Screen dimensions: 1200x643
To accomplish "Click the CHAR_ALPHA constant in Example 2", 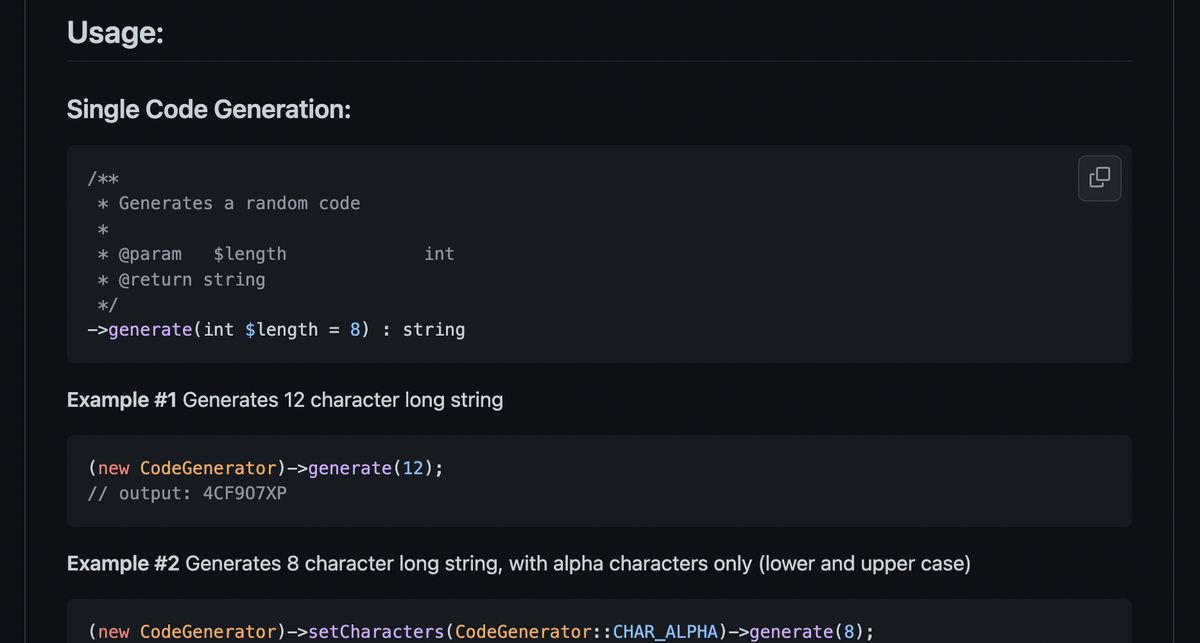I will tap(664, 631).
